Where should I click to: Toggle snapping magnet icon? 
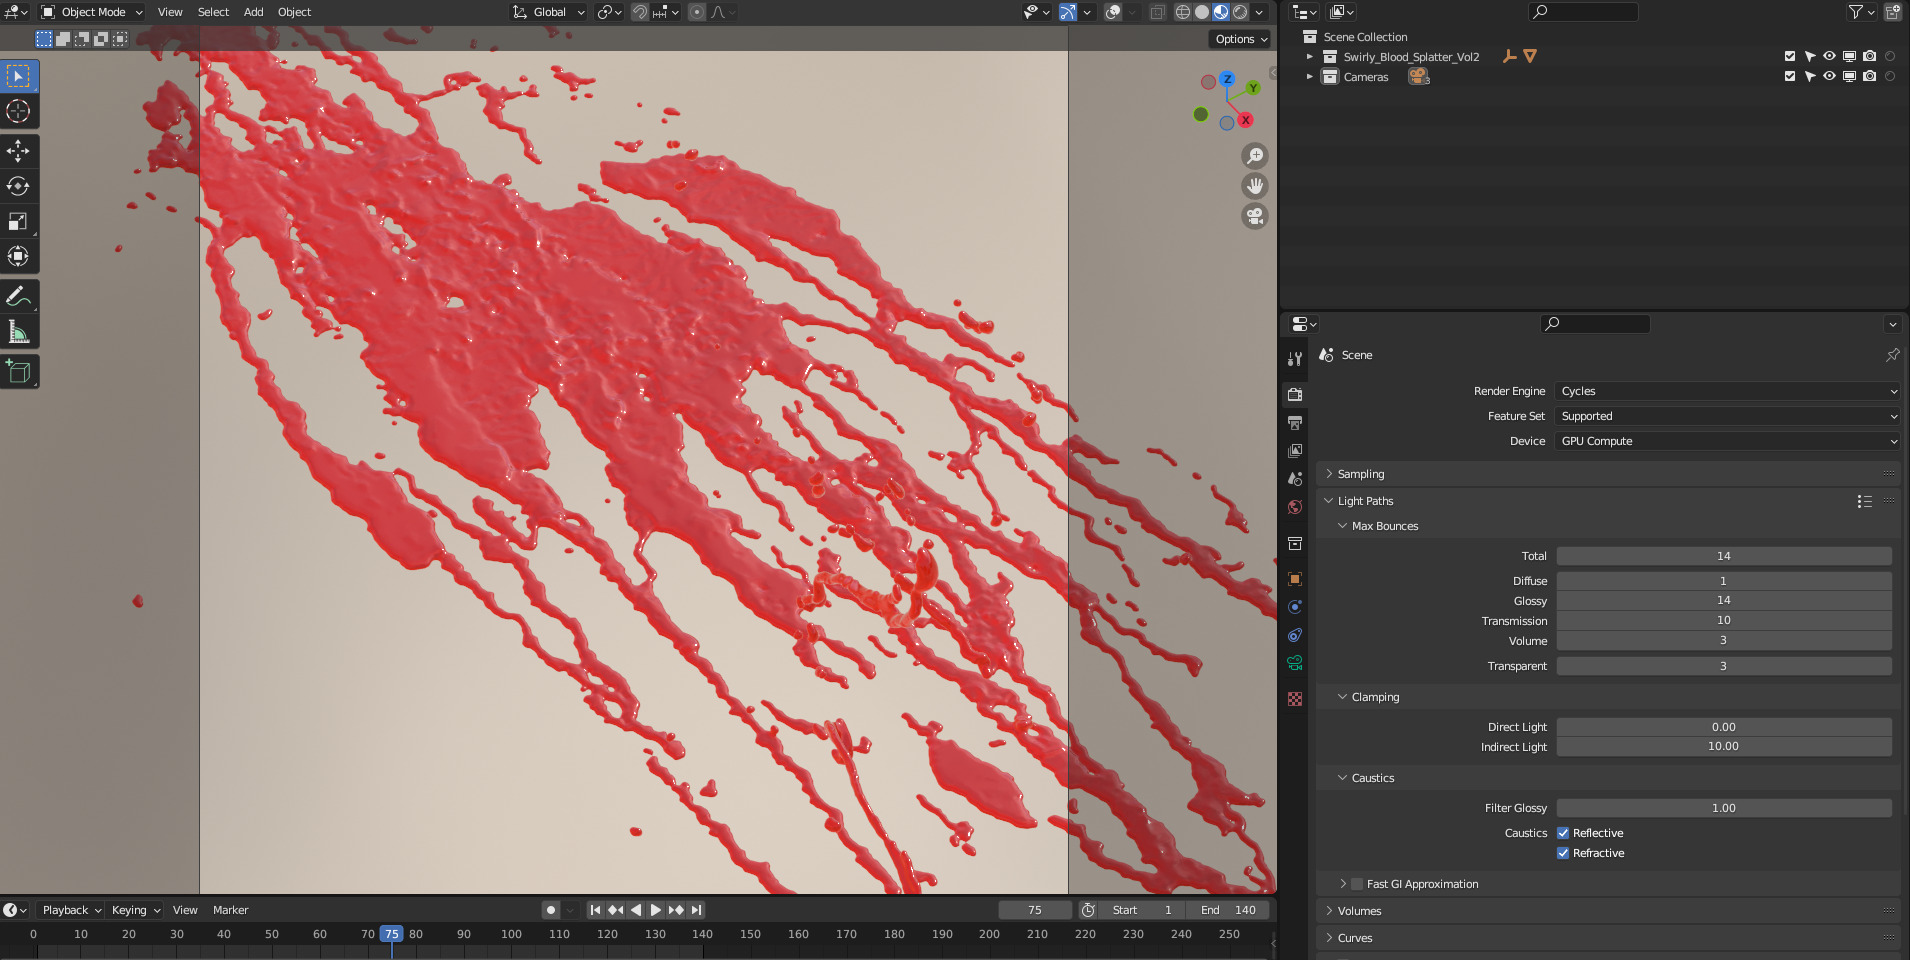(640, 12)
